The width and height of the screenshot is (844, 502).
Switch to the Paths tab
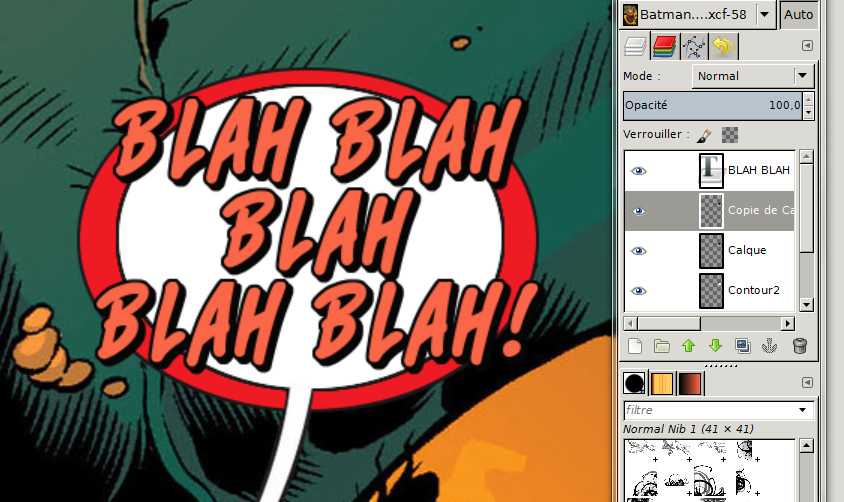click(694, 46)
